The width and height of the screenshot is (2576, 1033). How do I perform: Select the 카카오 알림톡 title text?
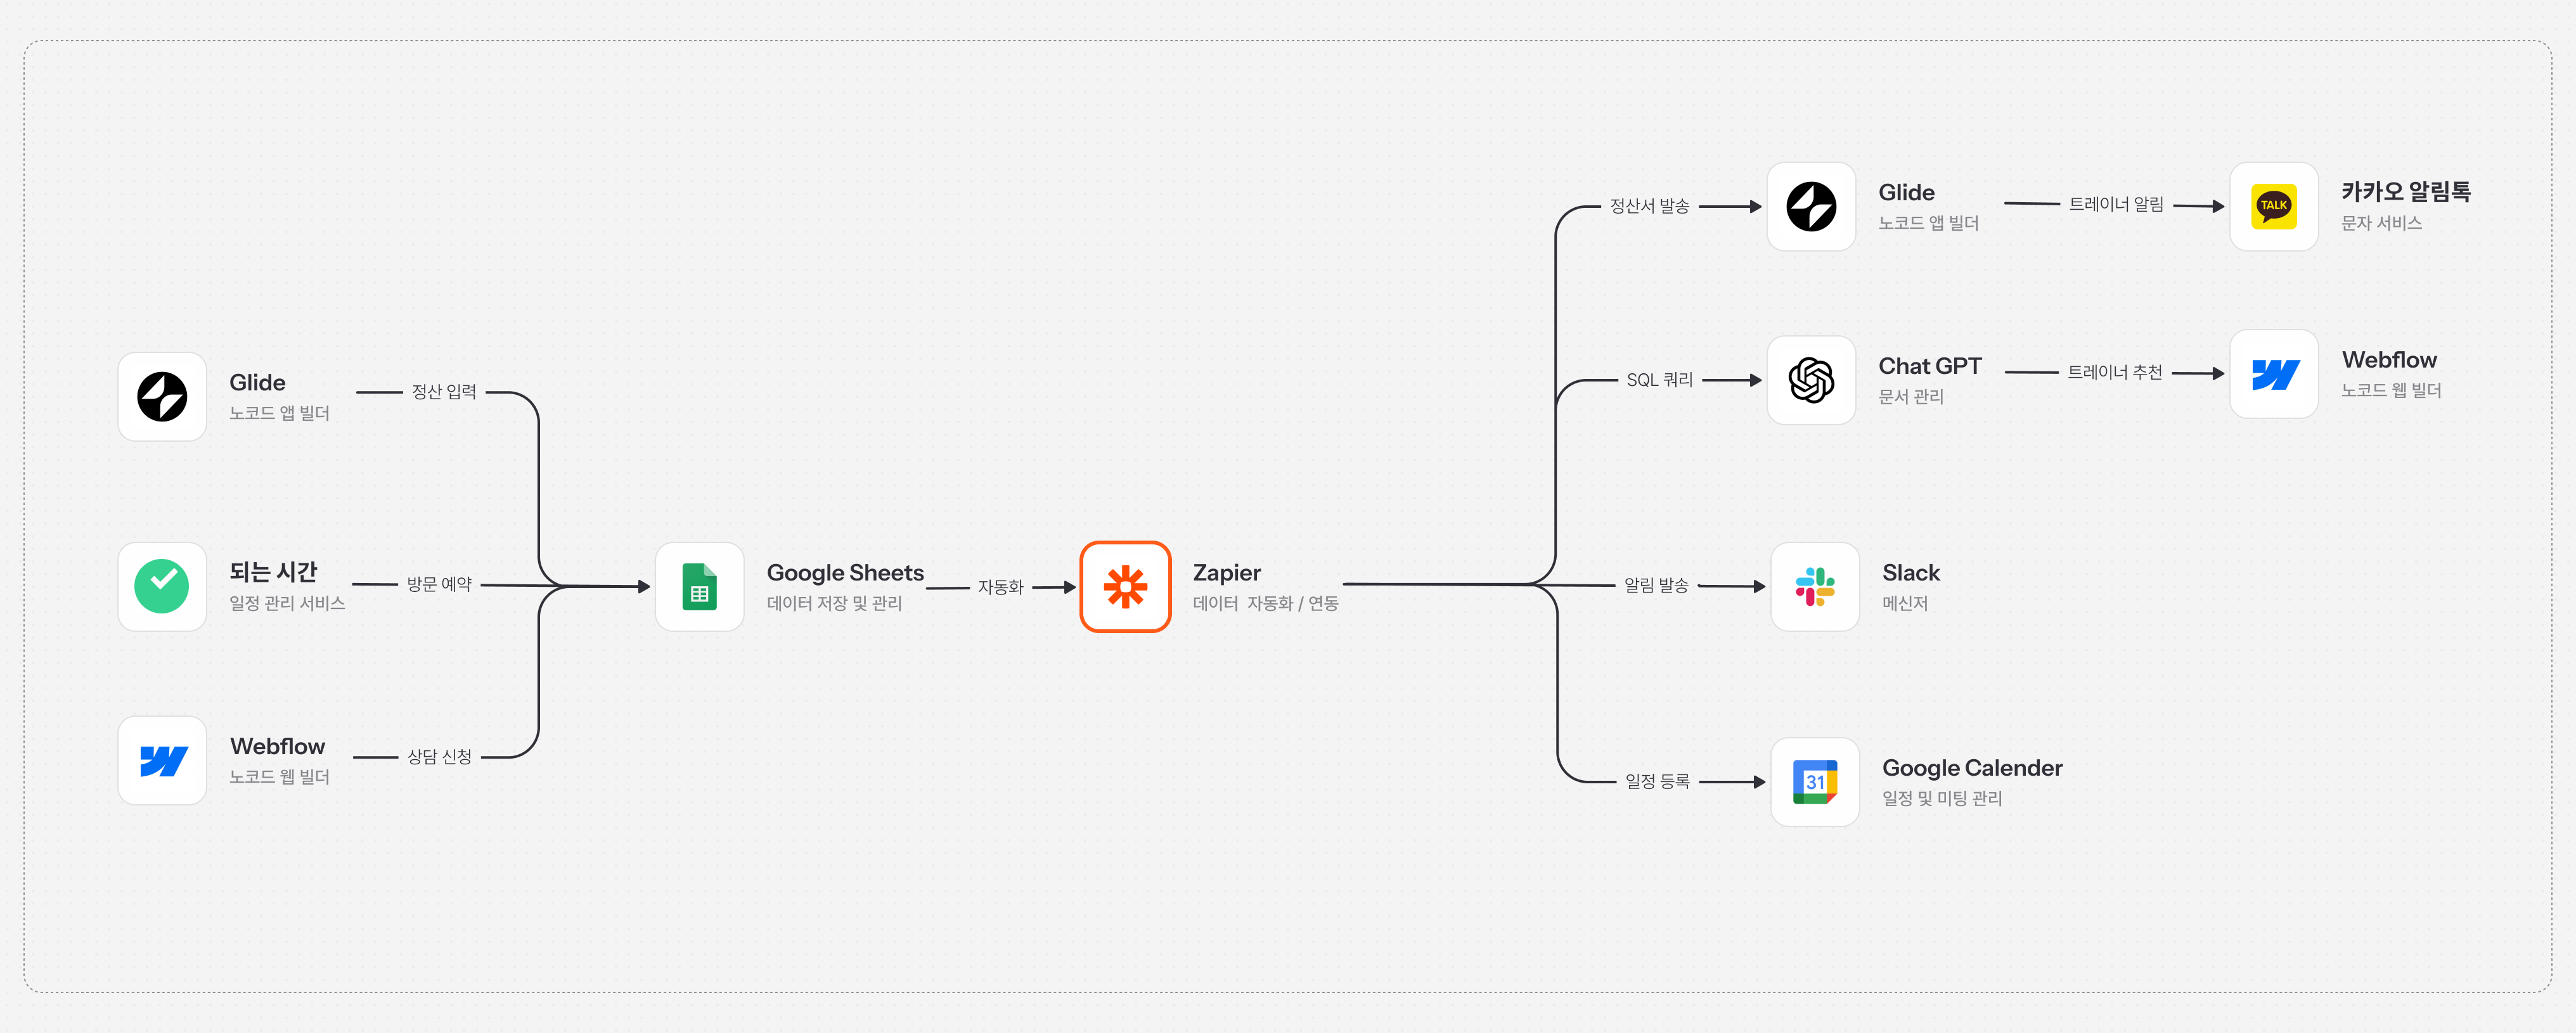coord(2405,192)
